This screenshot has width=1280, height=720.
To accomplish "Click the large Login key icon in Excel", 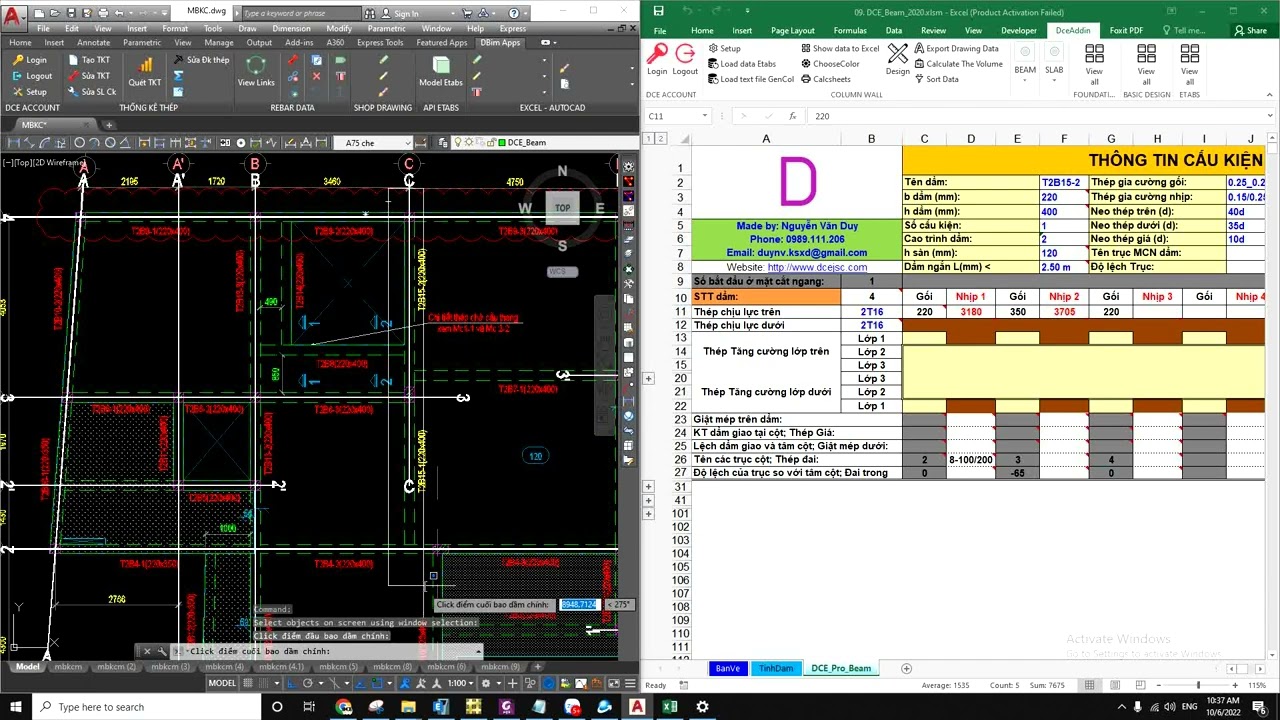I will 657,60.
